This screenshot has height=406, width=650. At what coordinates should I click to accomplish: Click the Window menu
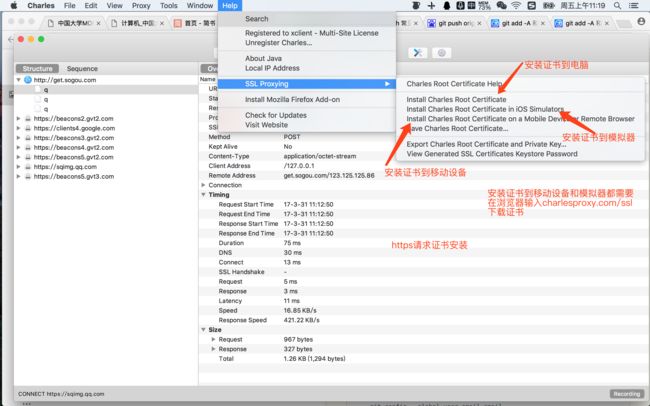[200, 5]
